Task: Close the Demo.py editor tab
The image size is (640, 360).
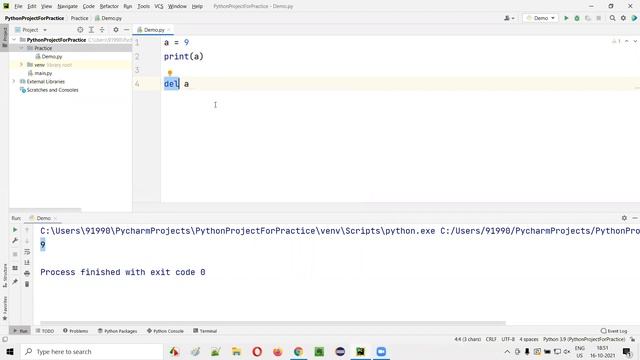Action: pos(168,30)
